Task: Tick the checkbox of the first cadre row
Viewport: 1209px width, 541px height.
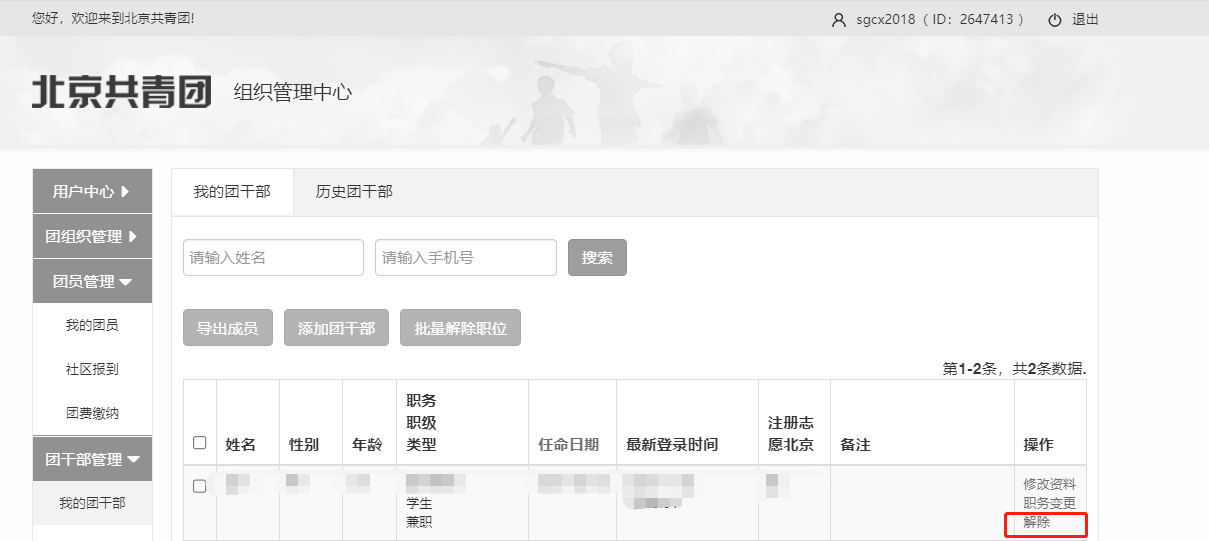Action: pos(199,486)
